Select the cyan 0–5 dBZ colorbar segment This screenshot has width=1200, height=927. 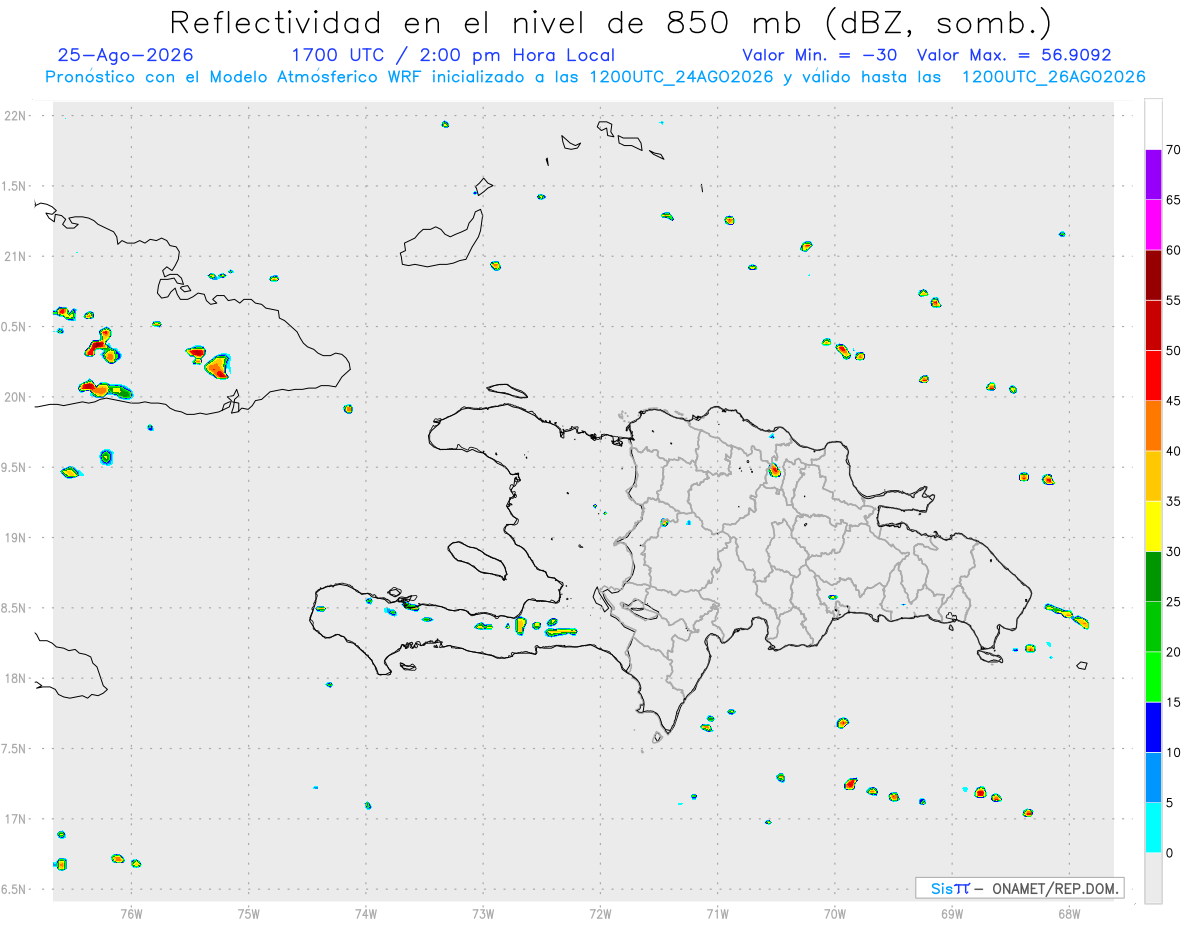click(x=1153, y=828)
